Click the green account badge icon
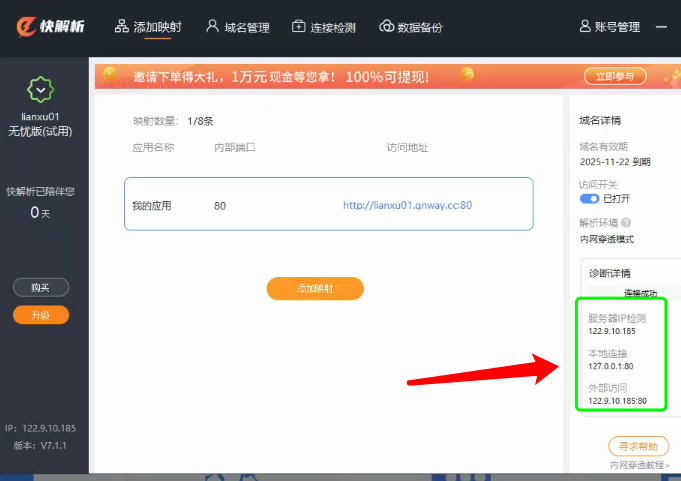This screenshot has width=681, height=481. (x=40, y=89)
